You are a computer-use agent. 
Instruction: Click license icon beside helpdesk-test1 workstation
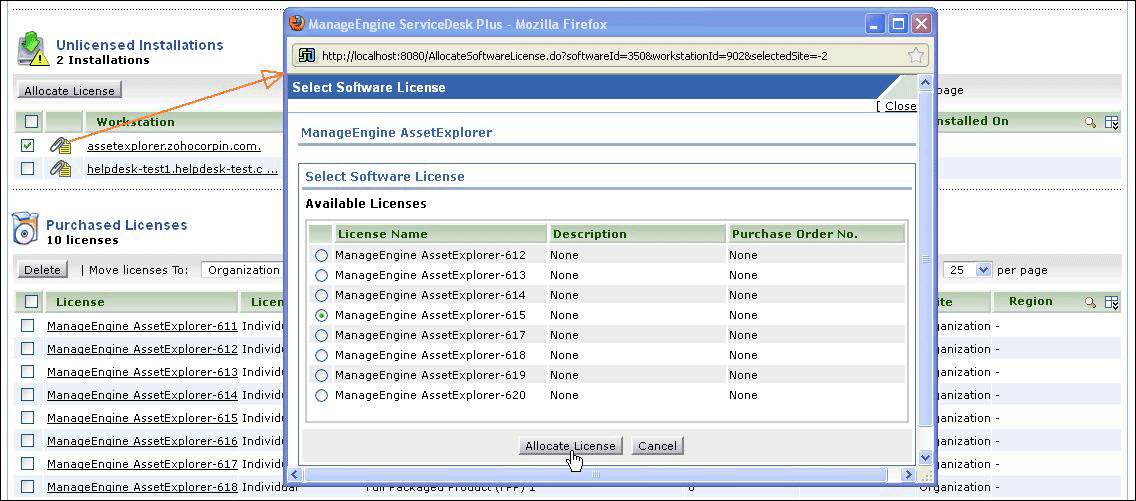tap(61, 169)
